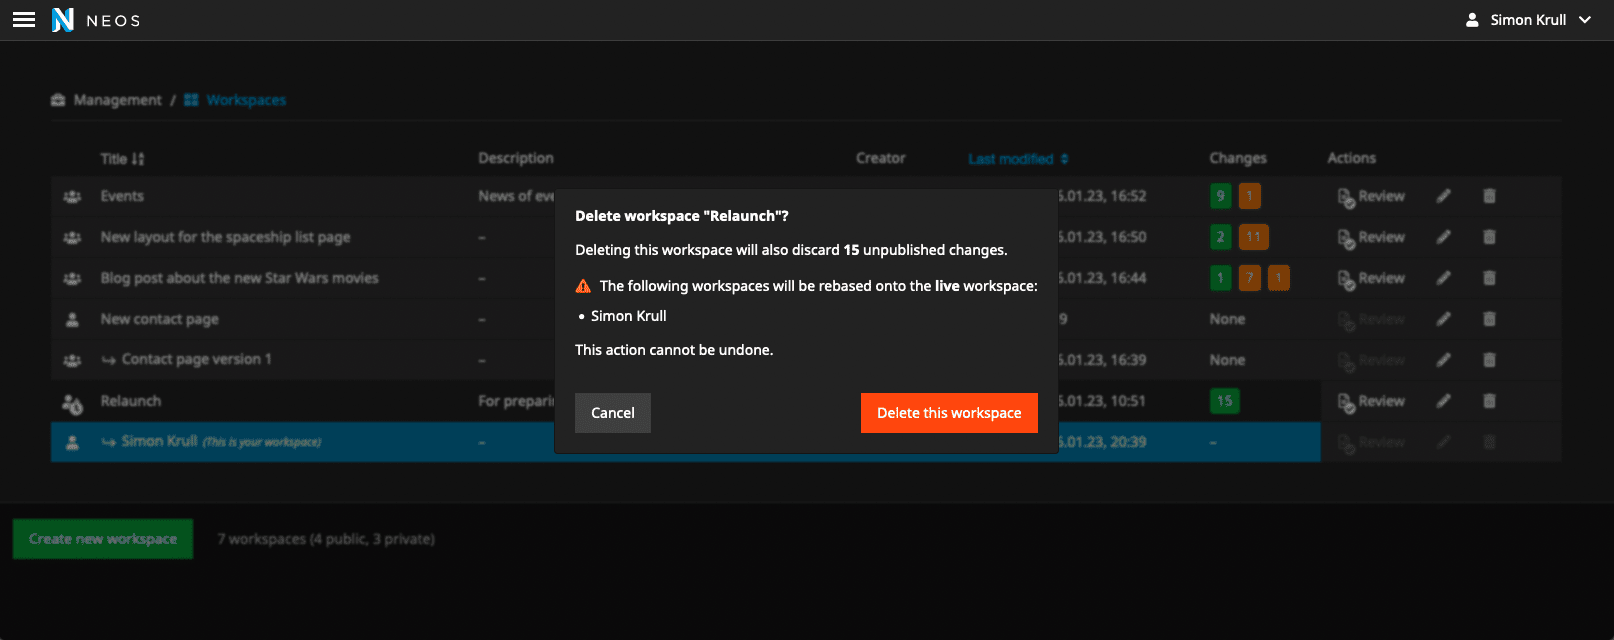Click the Events group icon
The width and height of the screenshot is (1614, 640).
(72, 197)
